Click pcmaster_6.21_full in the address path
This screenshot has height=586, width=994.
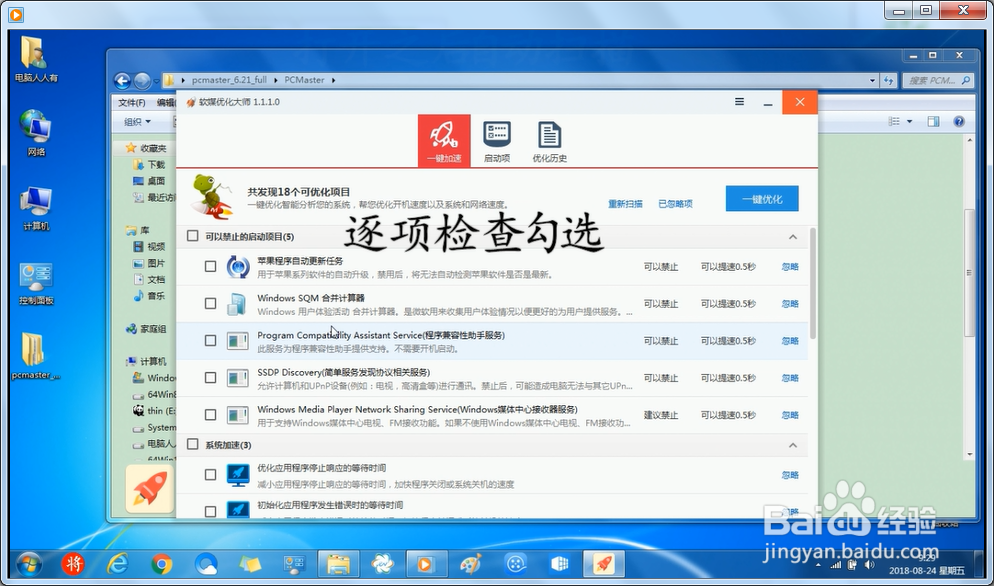tap(229, 81)
